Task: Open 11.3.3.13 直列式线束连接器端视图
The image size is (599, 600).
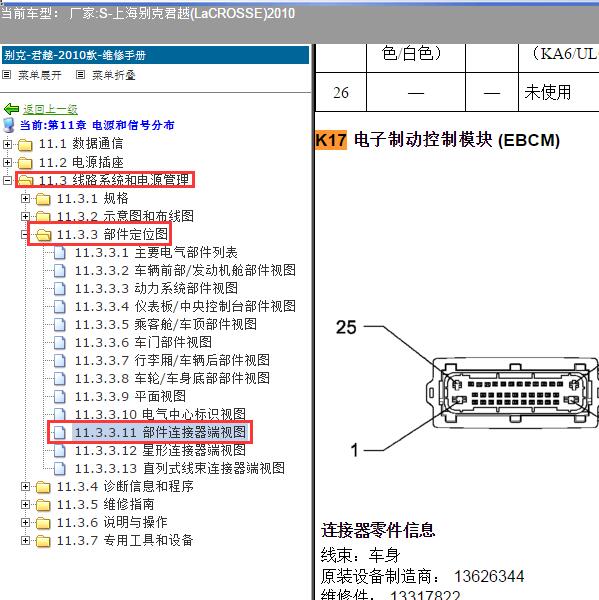Action: click(180, 468)
